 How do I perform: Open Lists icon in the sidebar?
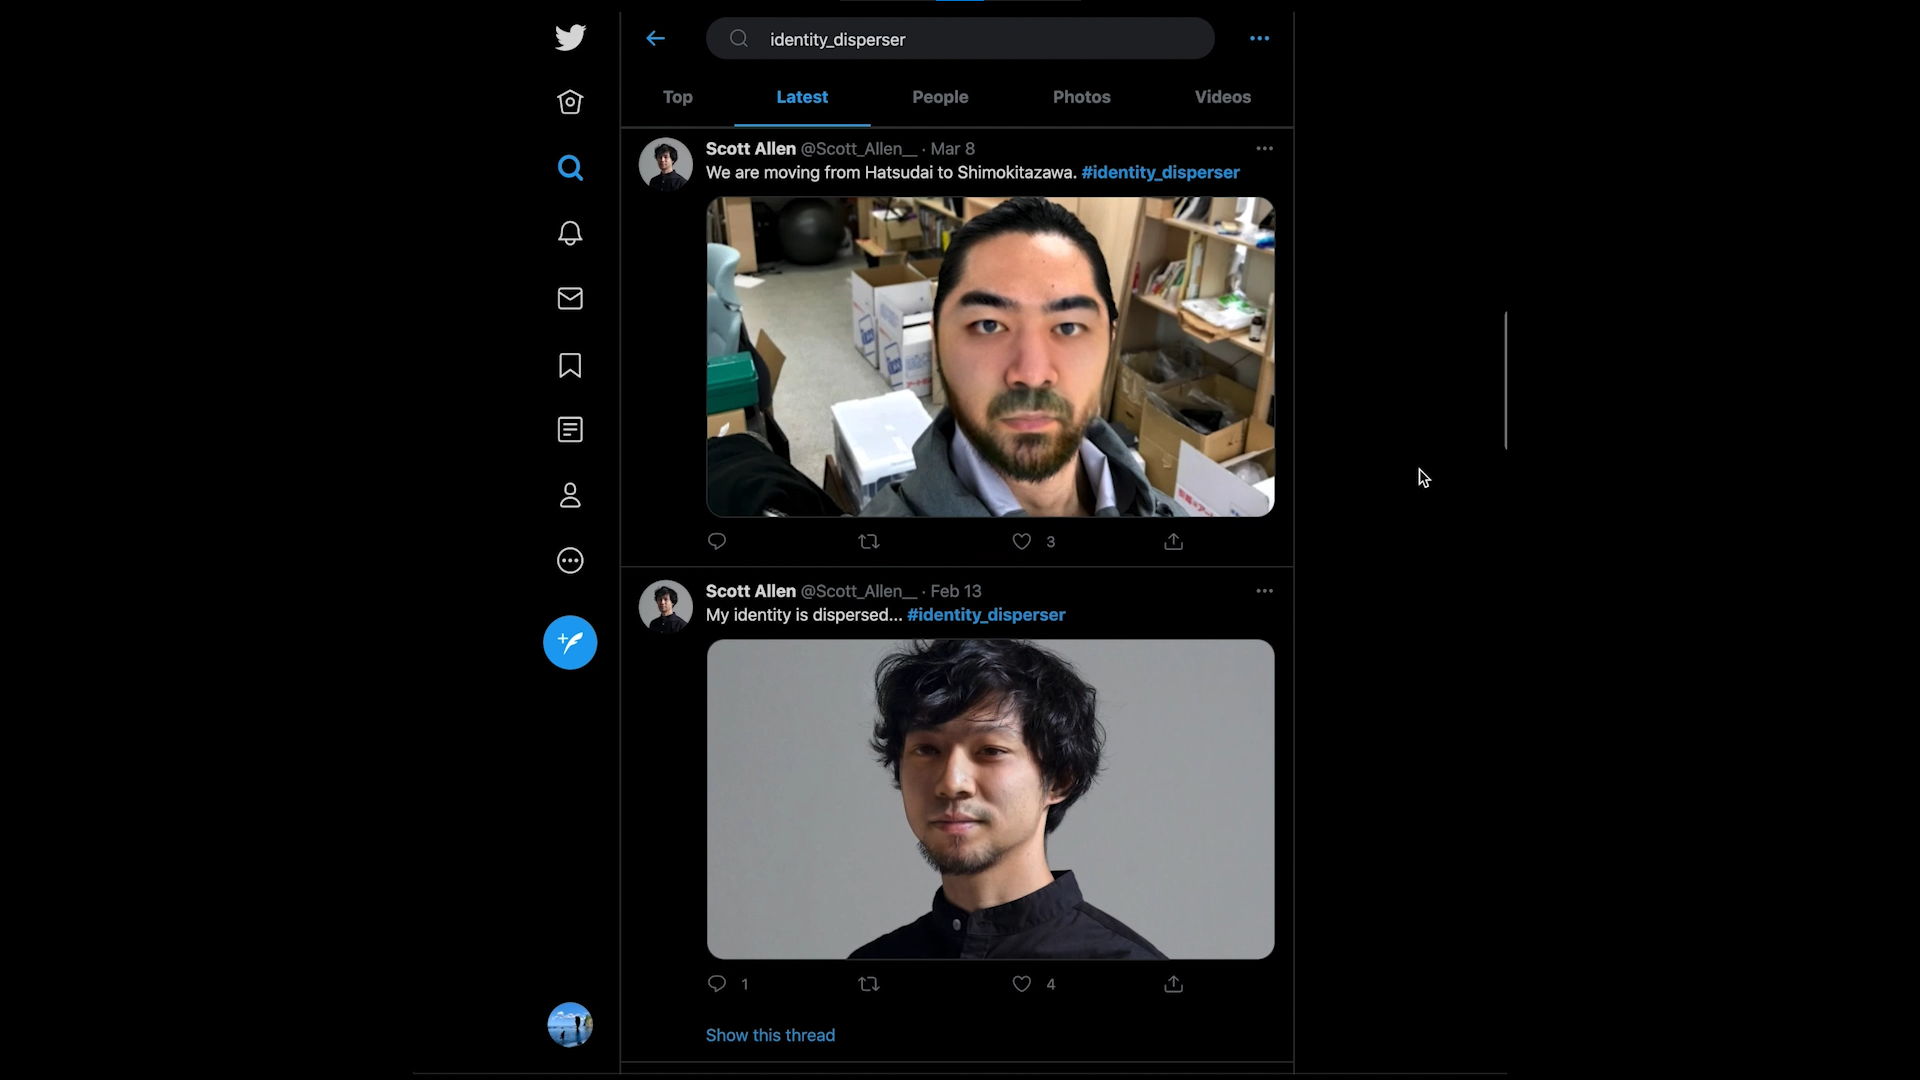click(570, 430)
